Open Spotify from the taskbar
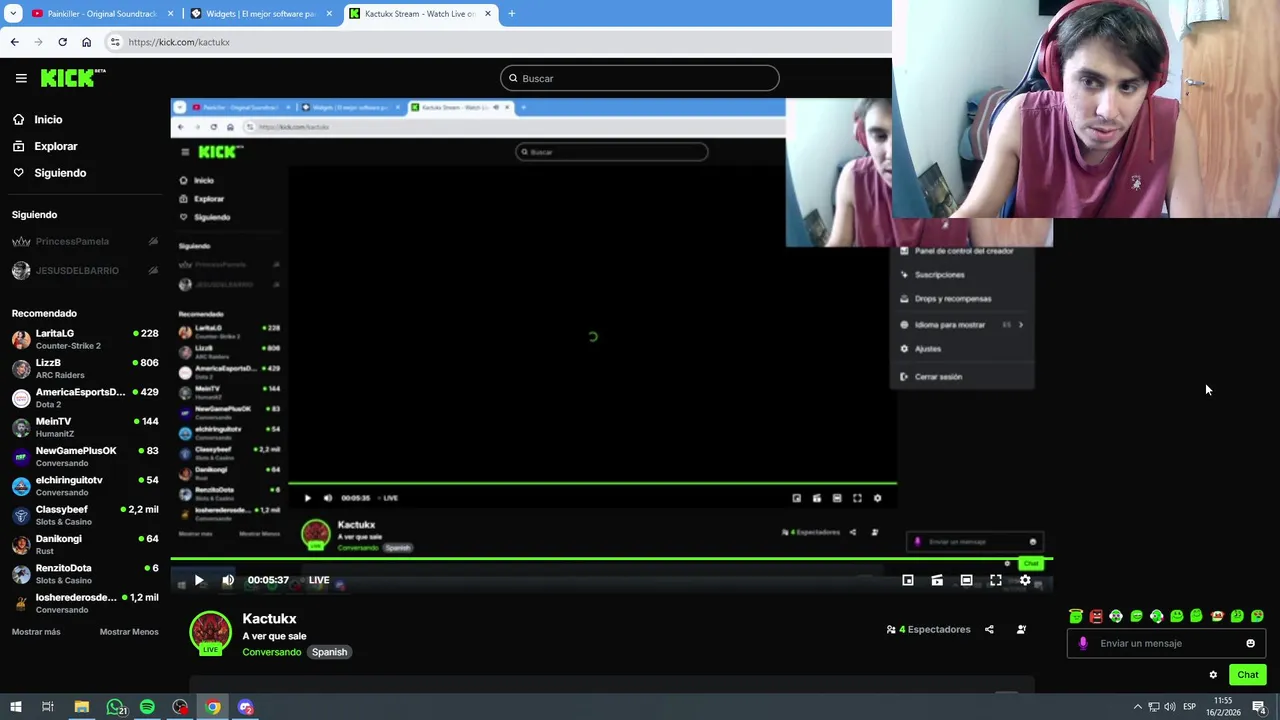This screenshot has width=1280, height=720. (x=147, y=707)
